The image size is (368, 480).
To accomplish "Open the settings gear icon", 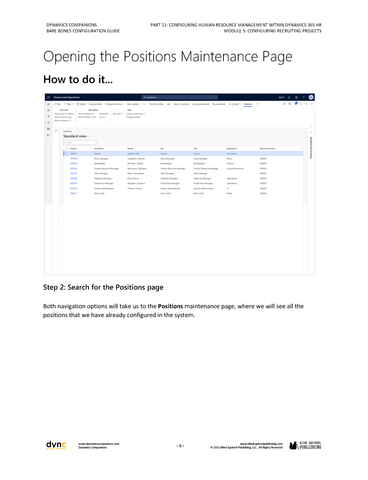I will 296,97.
